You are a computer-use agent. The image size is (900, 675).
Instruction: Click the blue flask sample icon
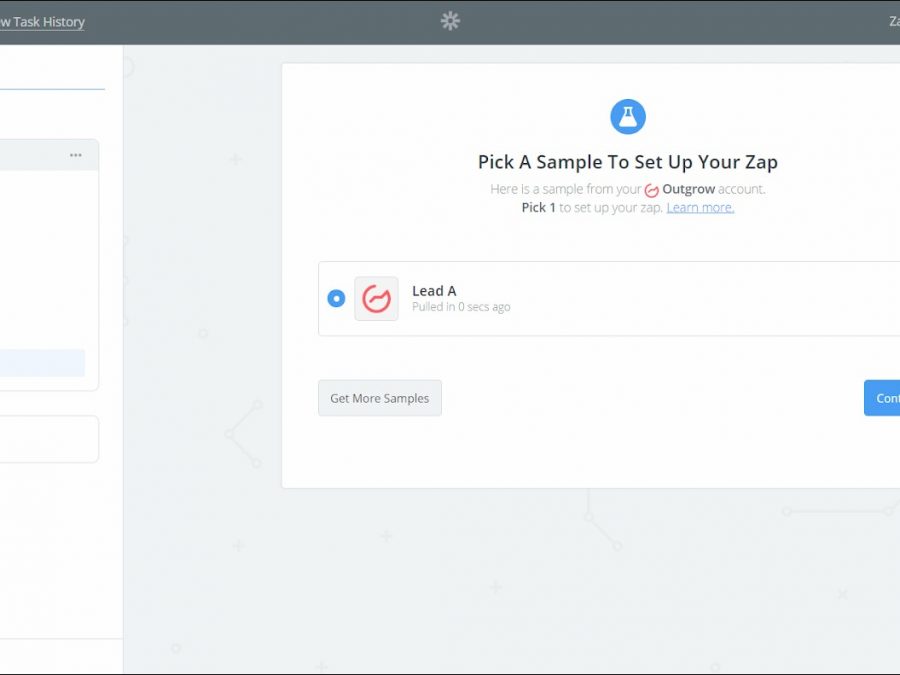[x=628, y=117]
